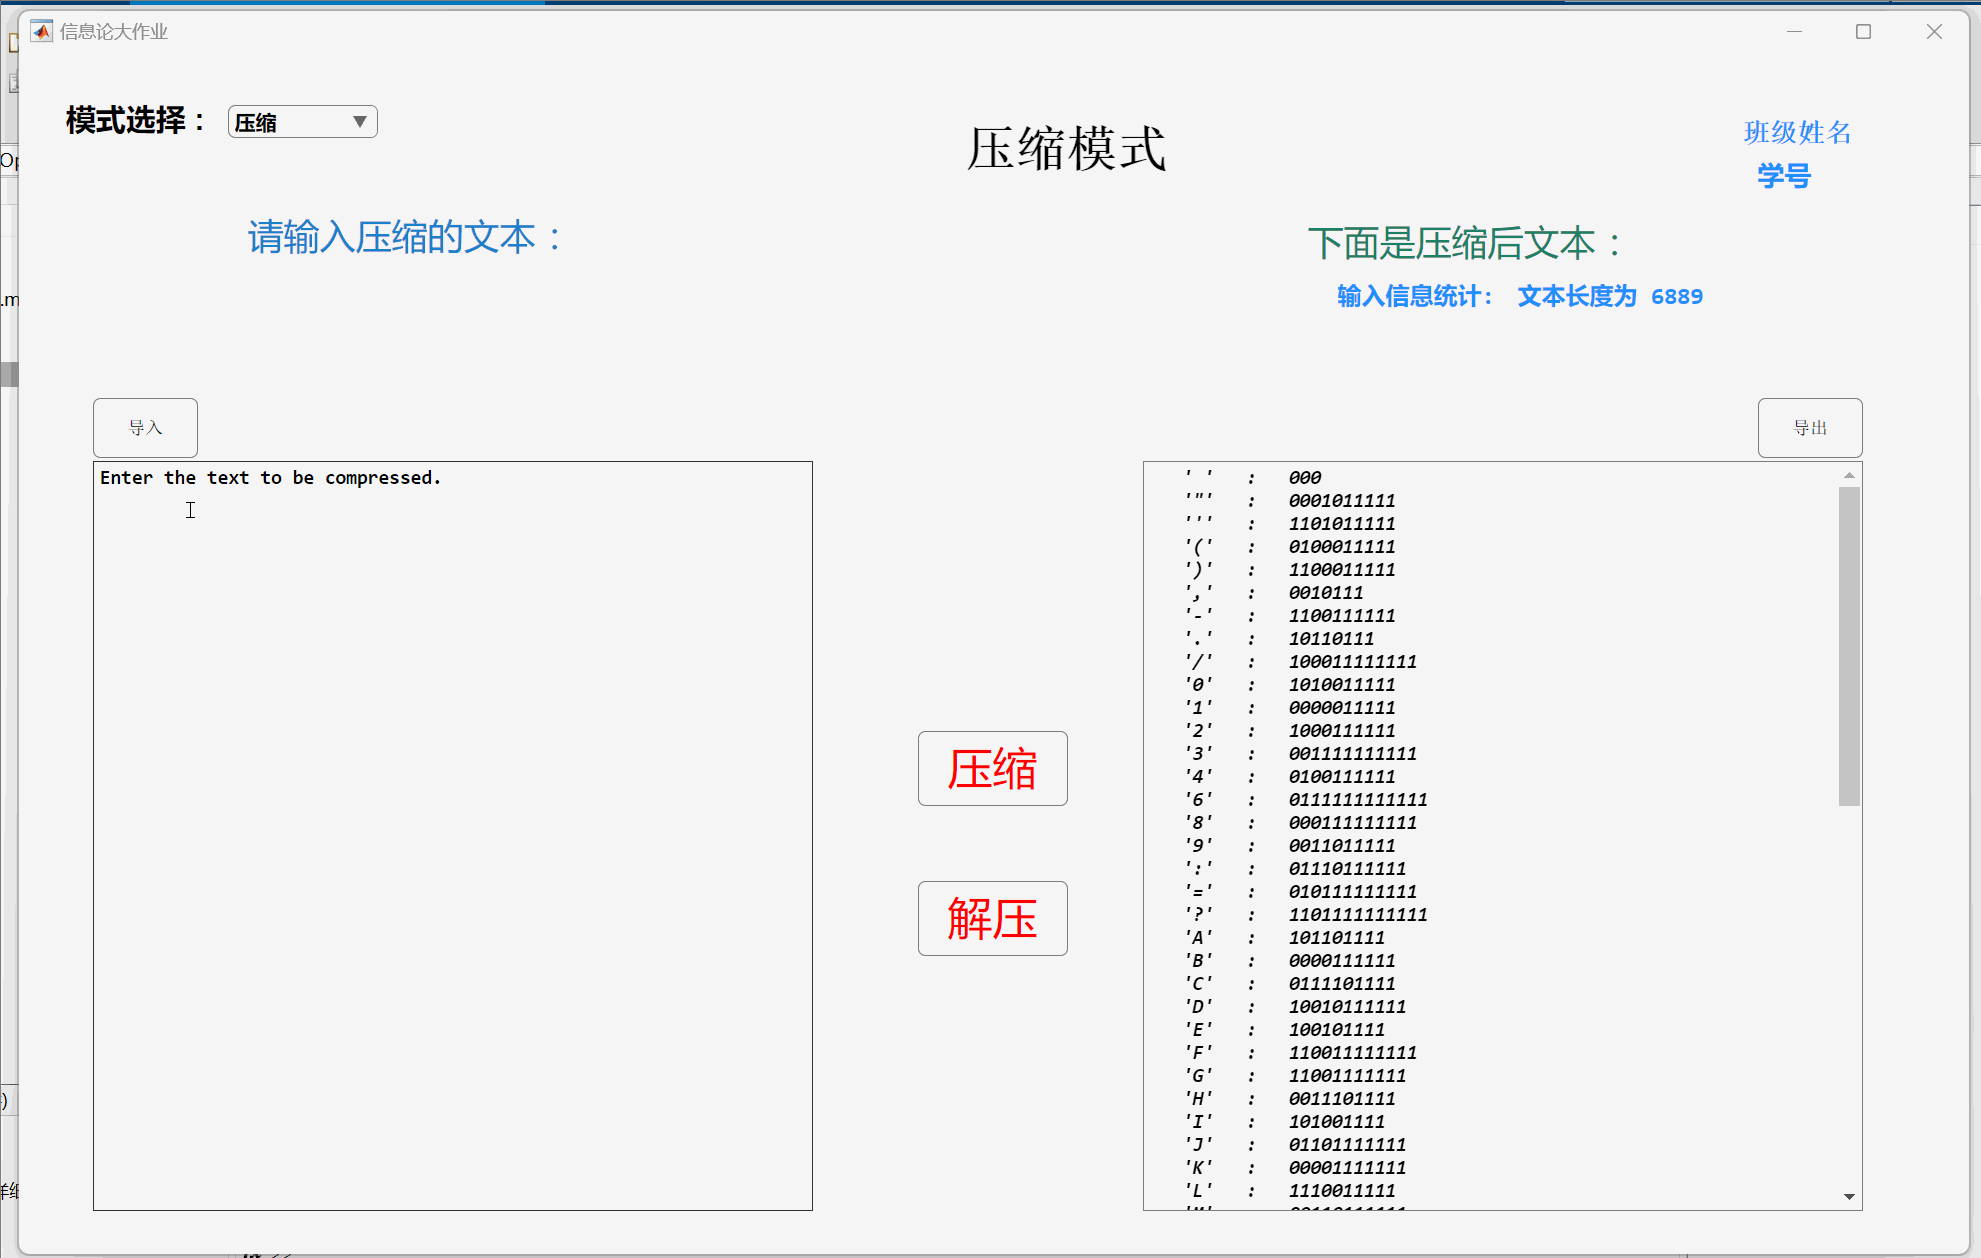Select the space character code row '000'
The width and height of the screenshot is (1981, 1258).
click(1304, 478)
